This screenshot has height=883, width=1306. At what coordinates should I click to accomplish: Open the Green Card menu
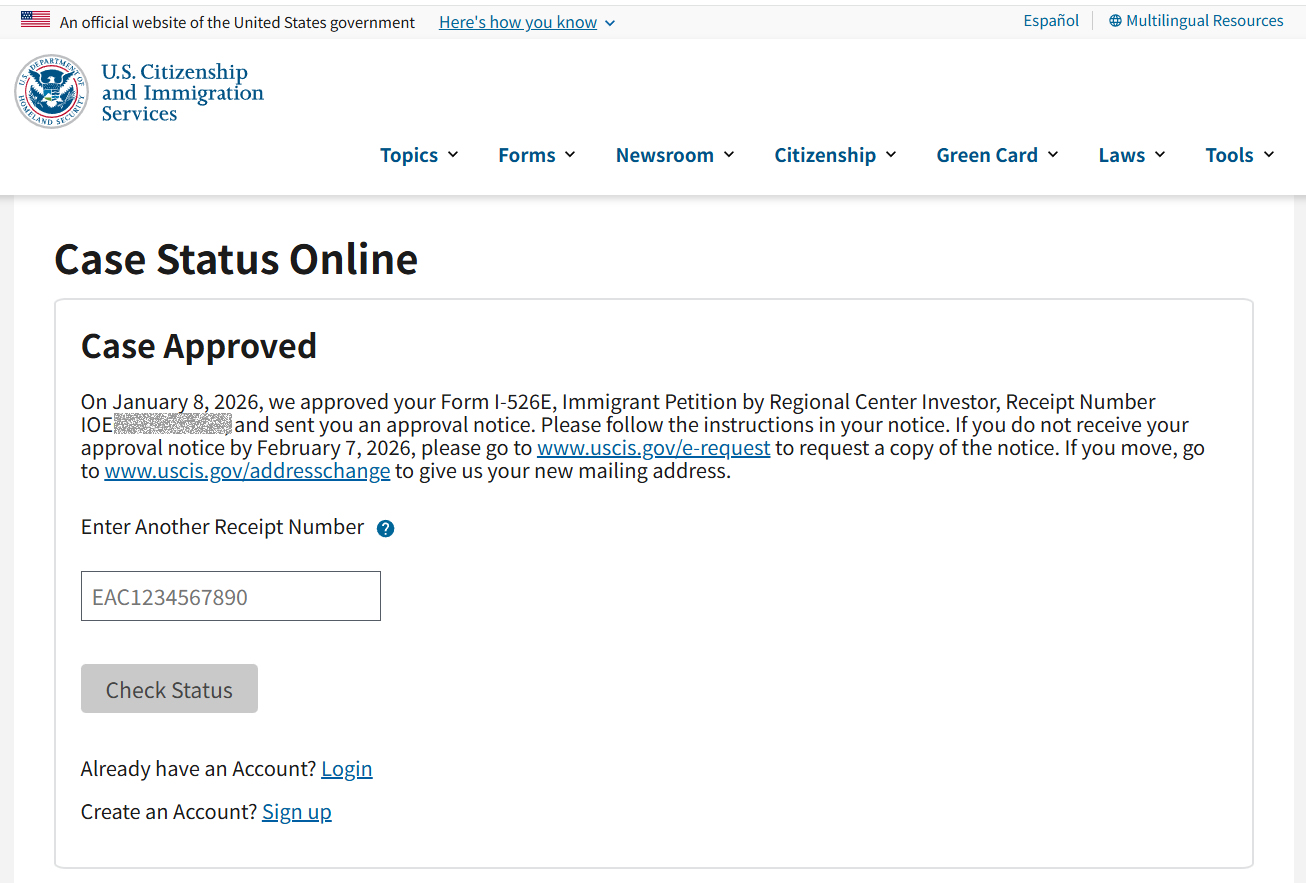coord(997,155)
